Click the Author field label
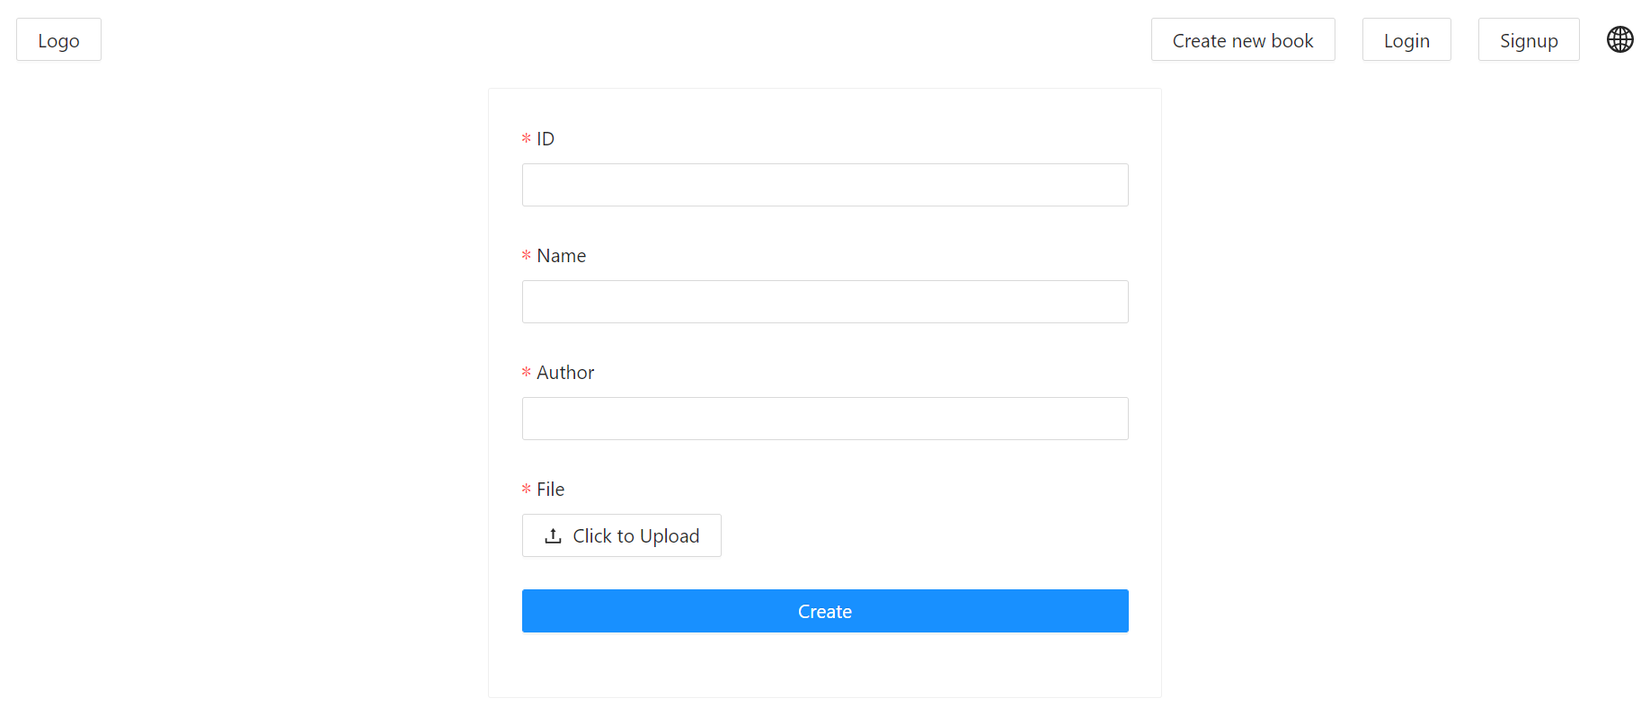The height and width of the screenshot is (714, 1650). tap(565, 373)
